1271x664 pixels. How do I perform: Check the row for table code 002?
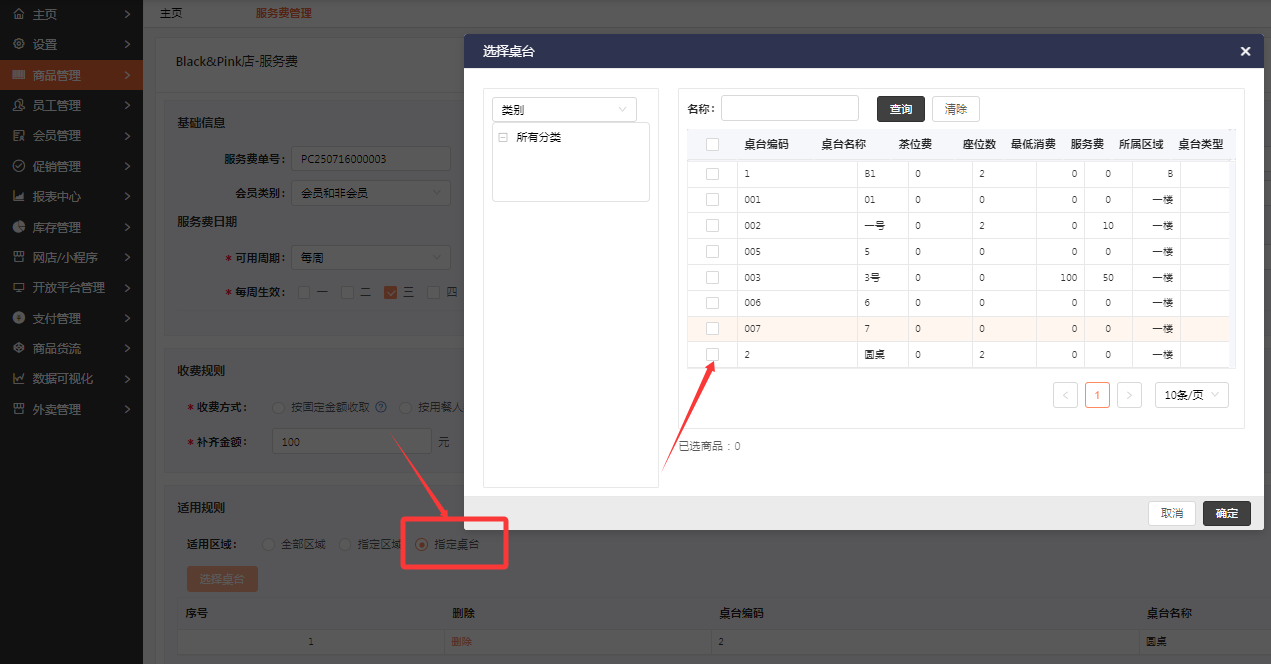pyautogui.click(x=712, y=225)
